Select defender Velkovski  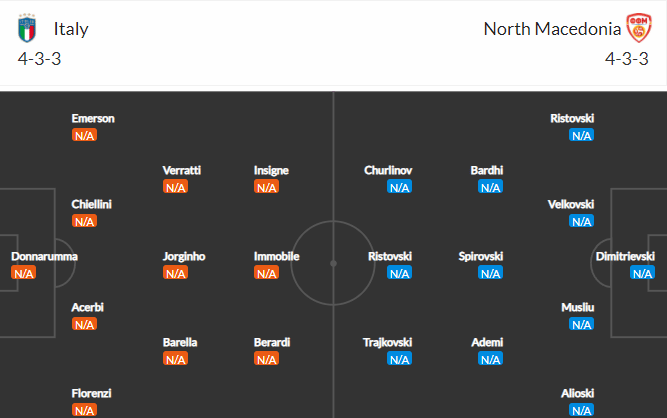[x=571, y=205]
